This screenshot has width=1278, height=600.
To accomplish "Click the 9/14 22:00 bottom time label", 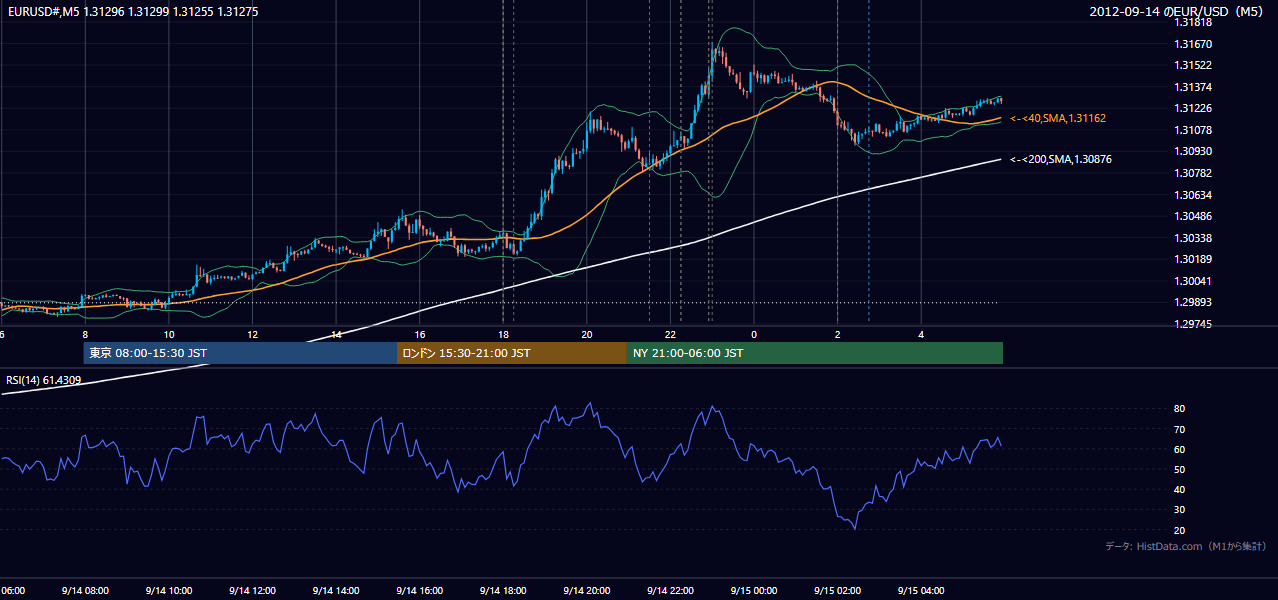I will 670,591.
